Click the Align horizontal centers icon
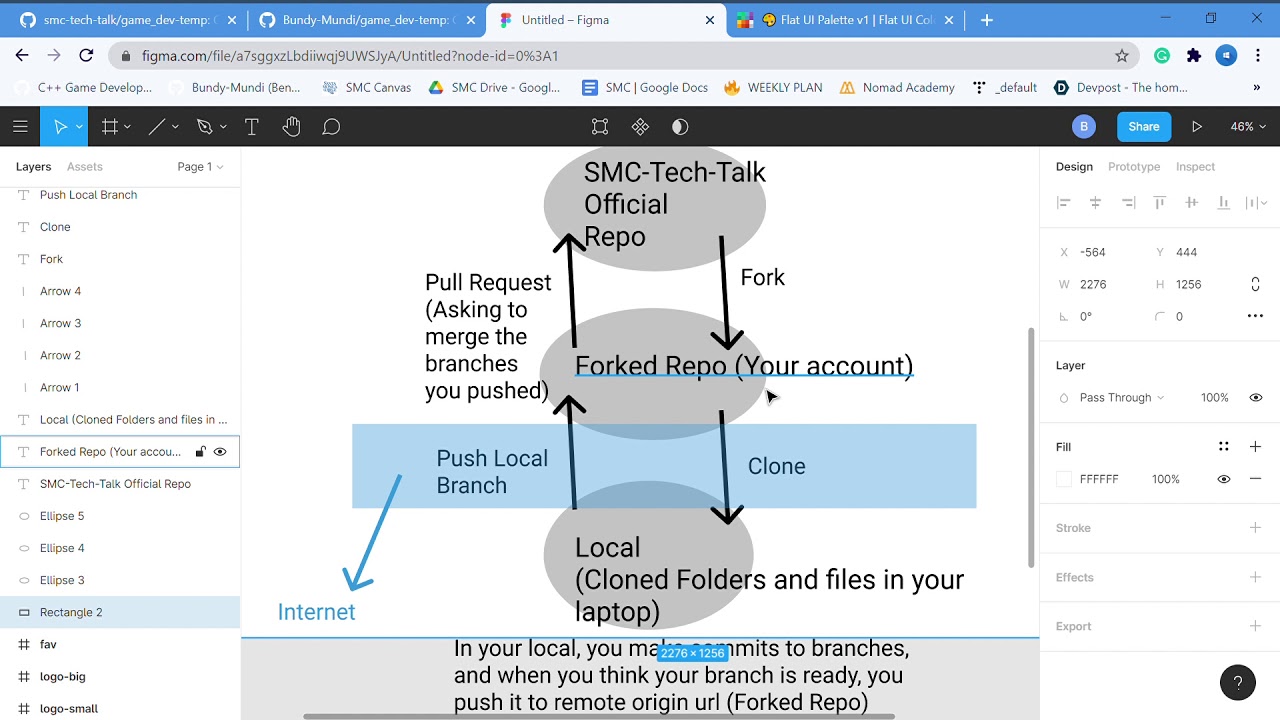 (x=1096, y=203)
